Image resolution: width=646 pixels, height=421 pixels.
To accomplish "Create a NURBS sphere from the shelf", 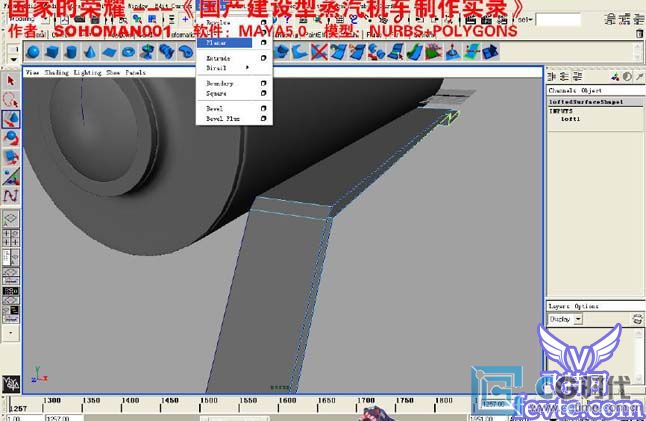I will click(33, 52).
